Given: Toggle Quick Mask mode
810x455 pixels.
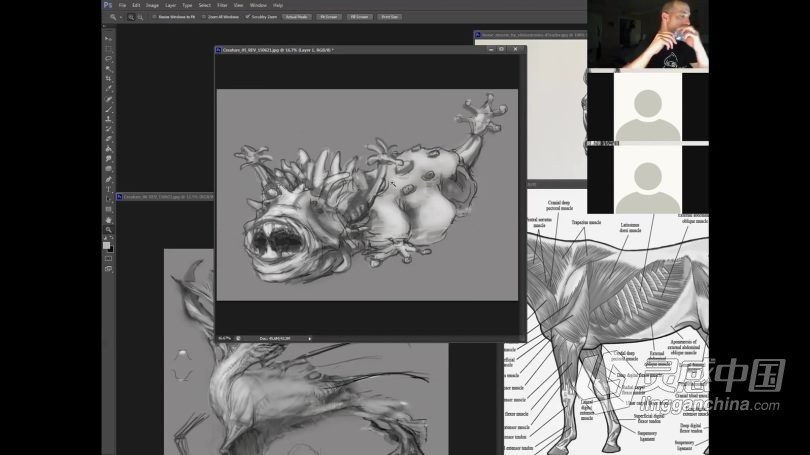Looking at the screenshot, I should [108, 259].
